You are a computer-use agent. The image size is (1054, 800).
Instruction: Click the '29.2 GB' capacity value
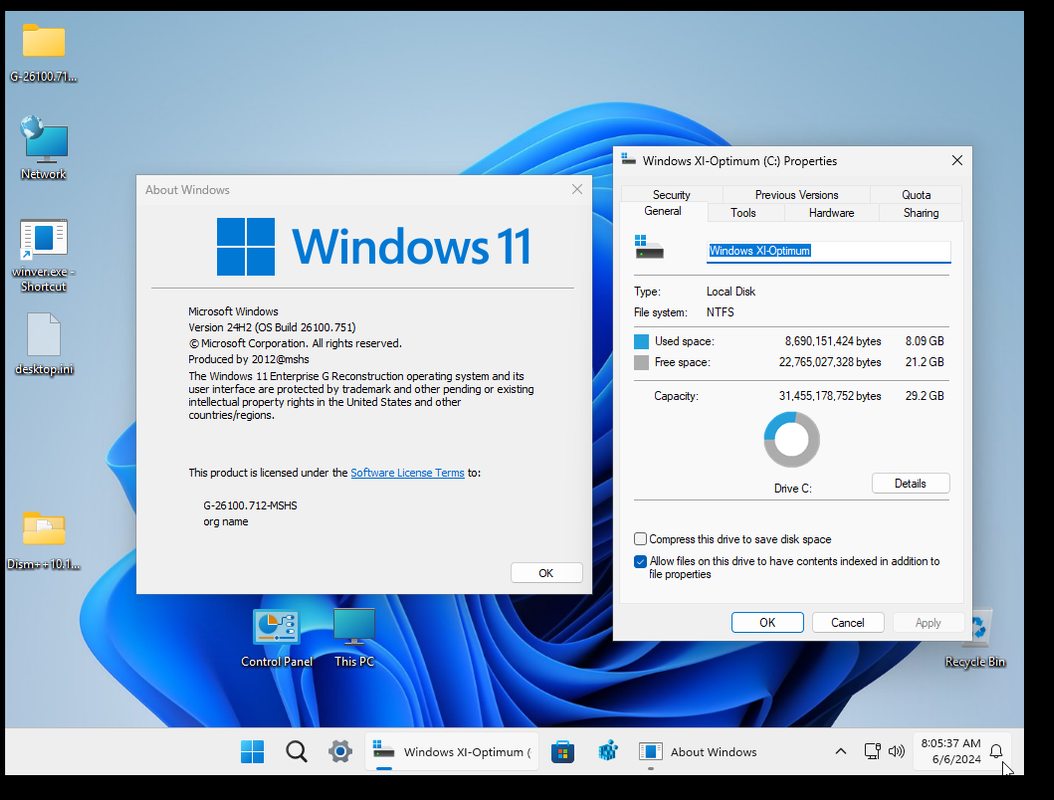click(x=924, y=396)
